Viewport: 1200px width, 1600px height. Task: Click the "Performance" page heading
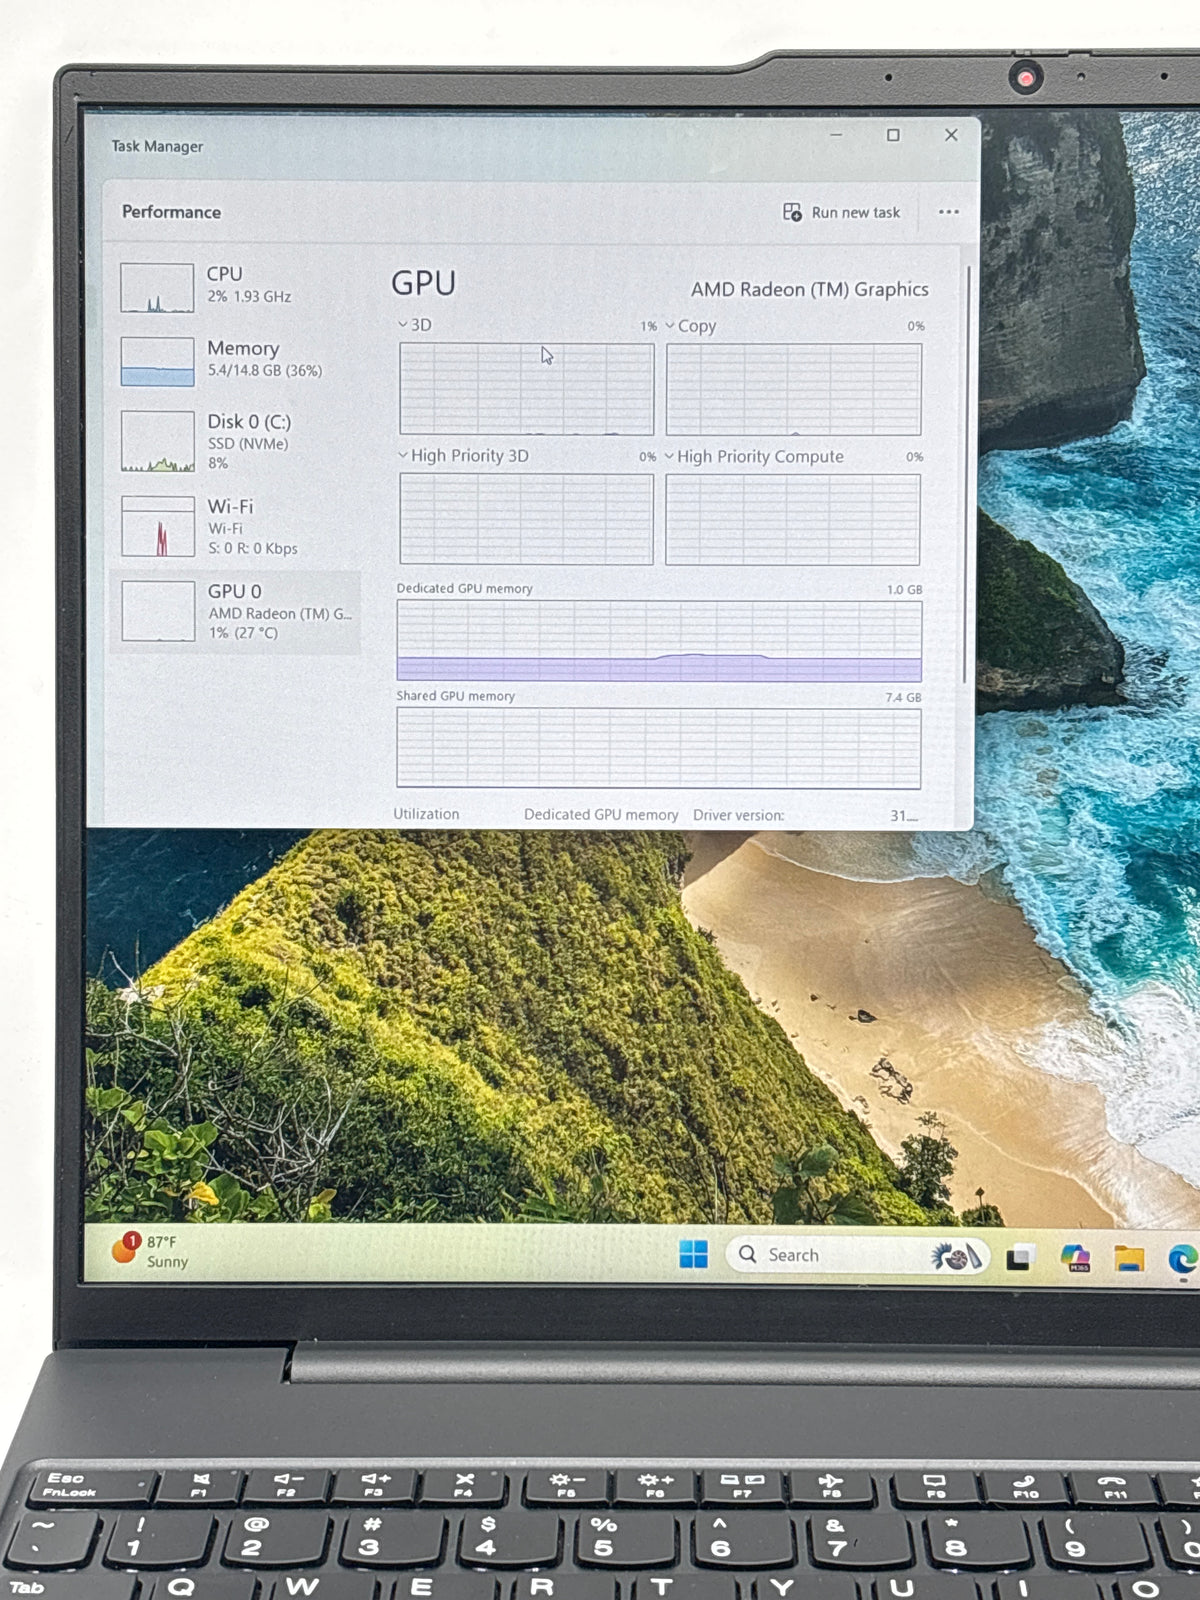pos(171,212)
